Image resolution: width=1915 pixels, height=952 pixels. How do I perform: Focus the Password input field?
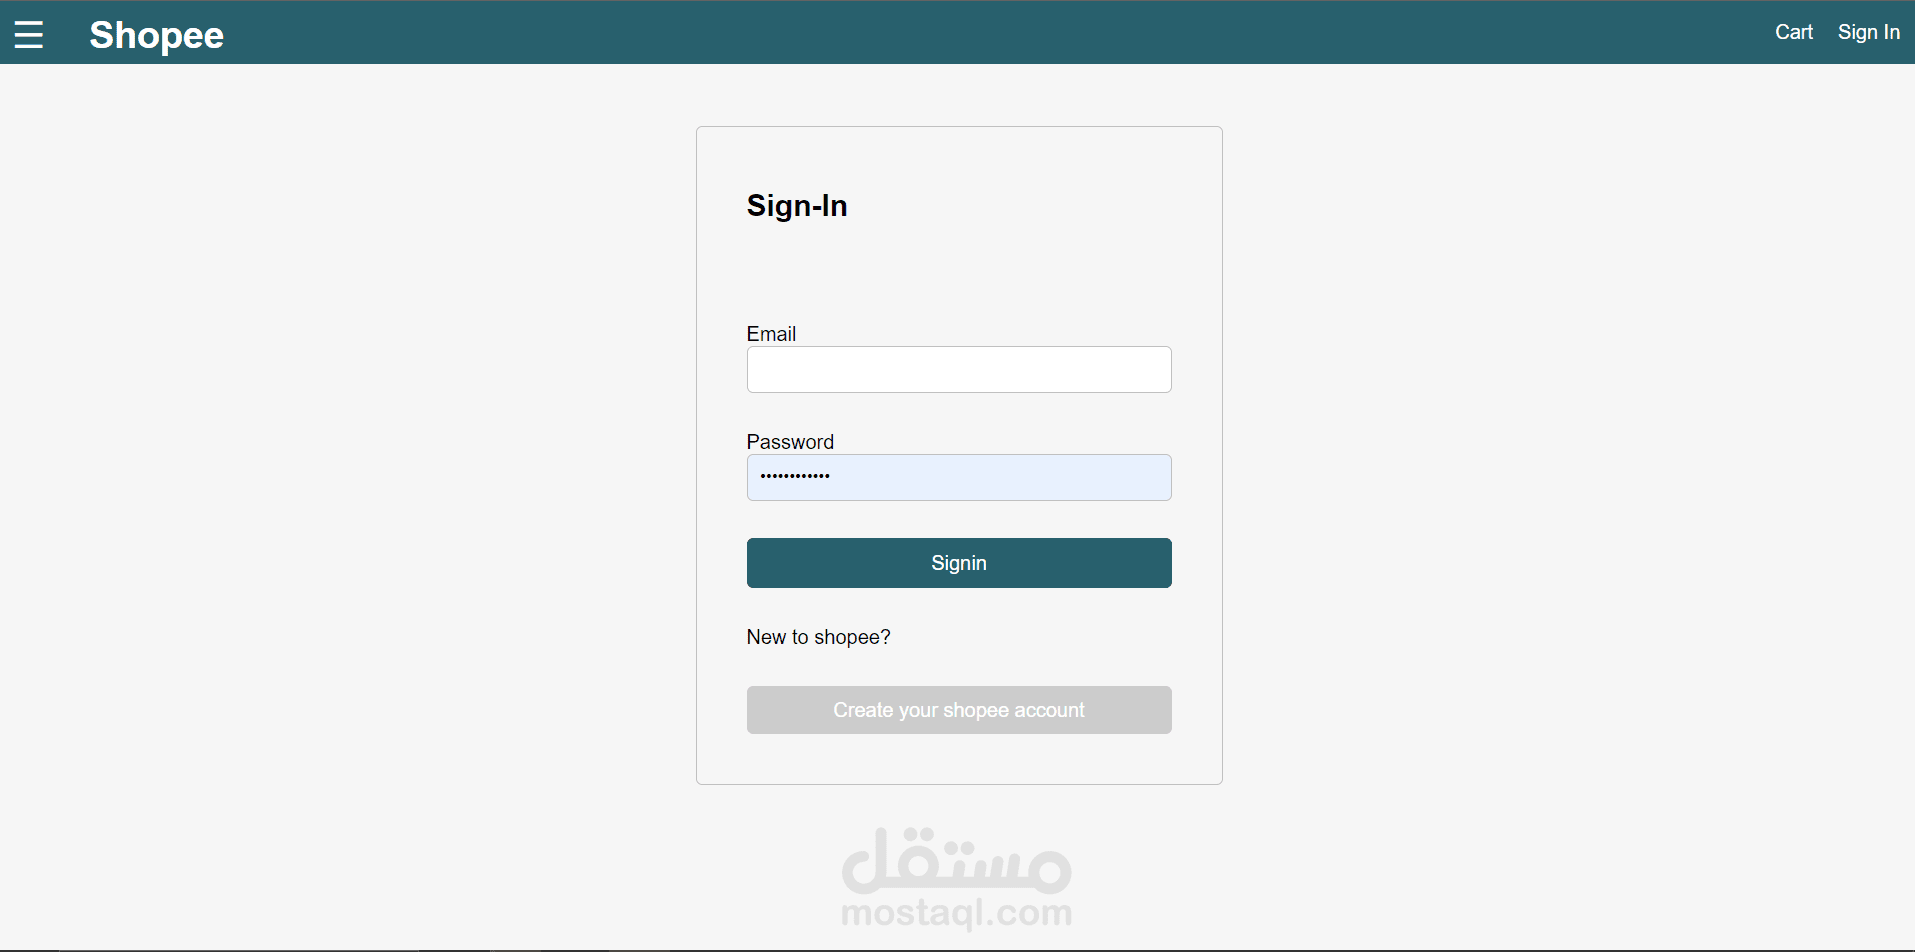pos(959,478)
